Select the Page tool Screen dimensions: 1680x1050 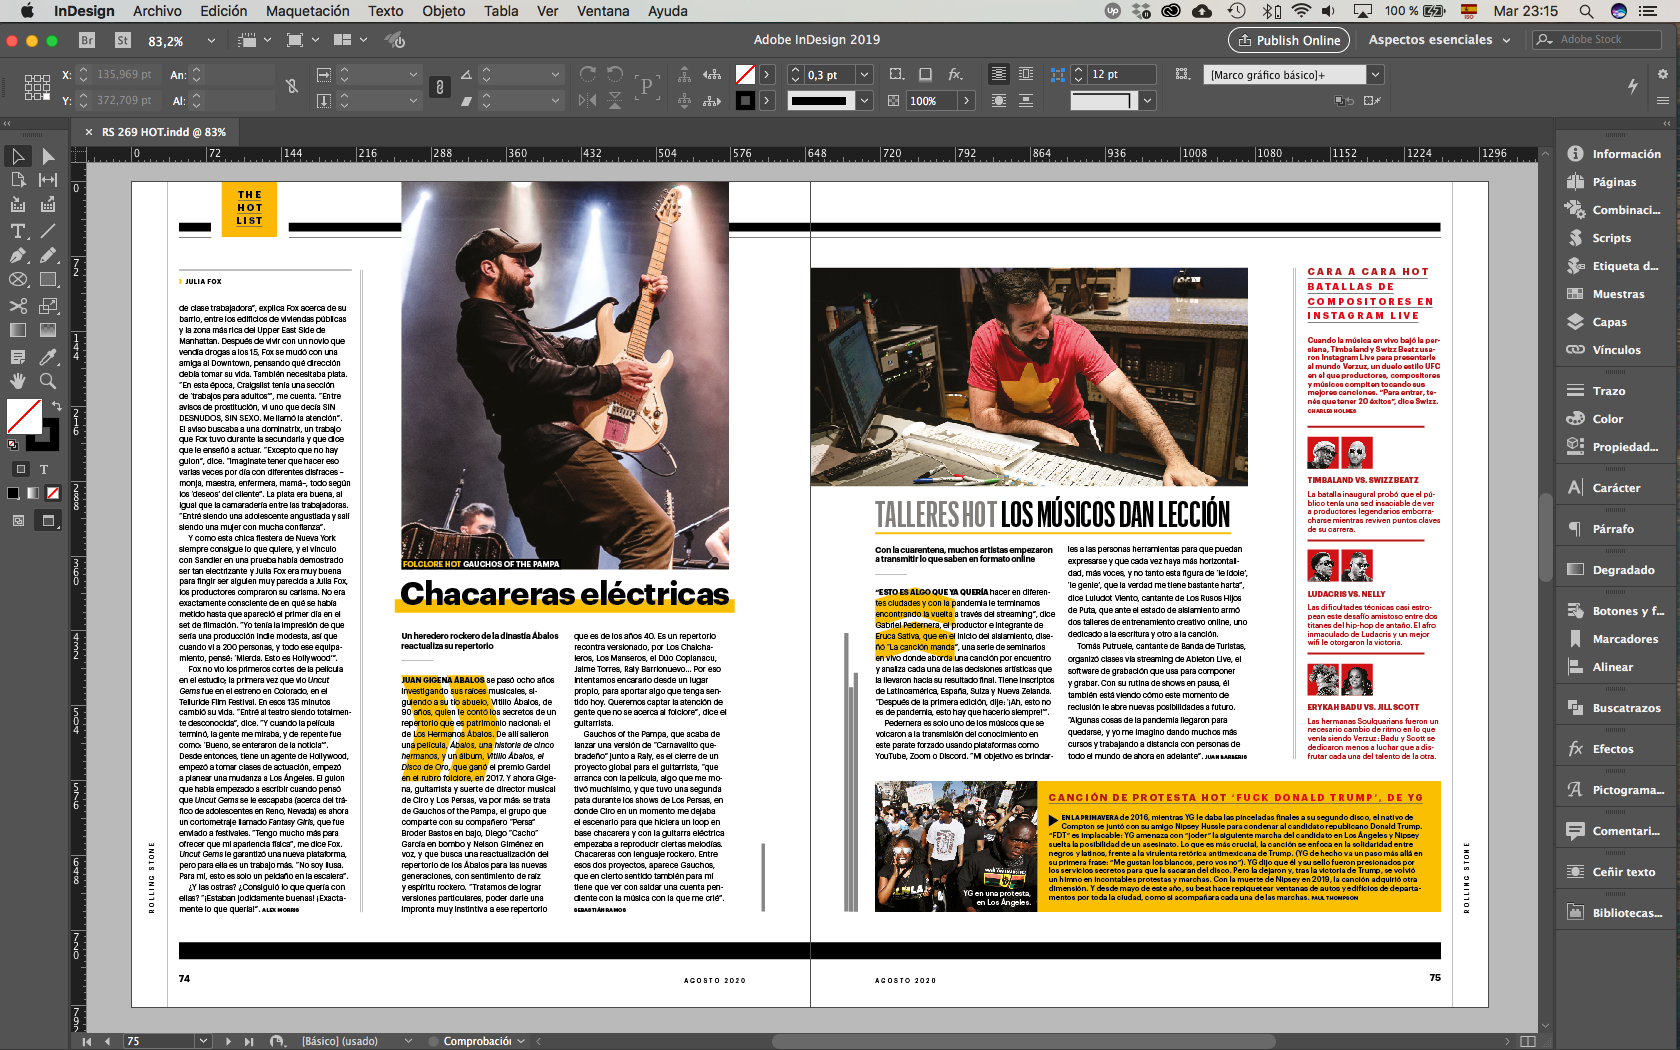pyautogui.click(x=18, y=180)
